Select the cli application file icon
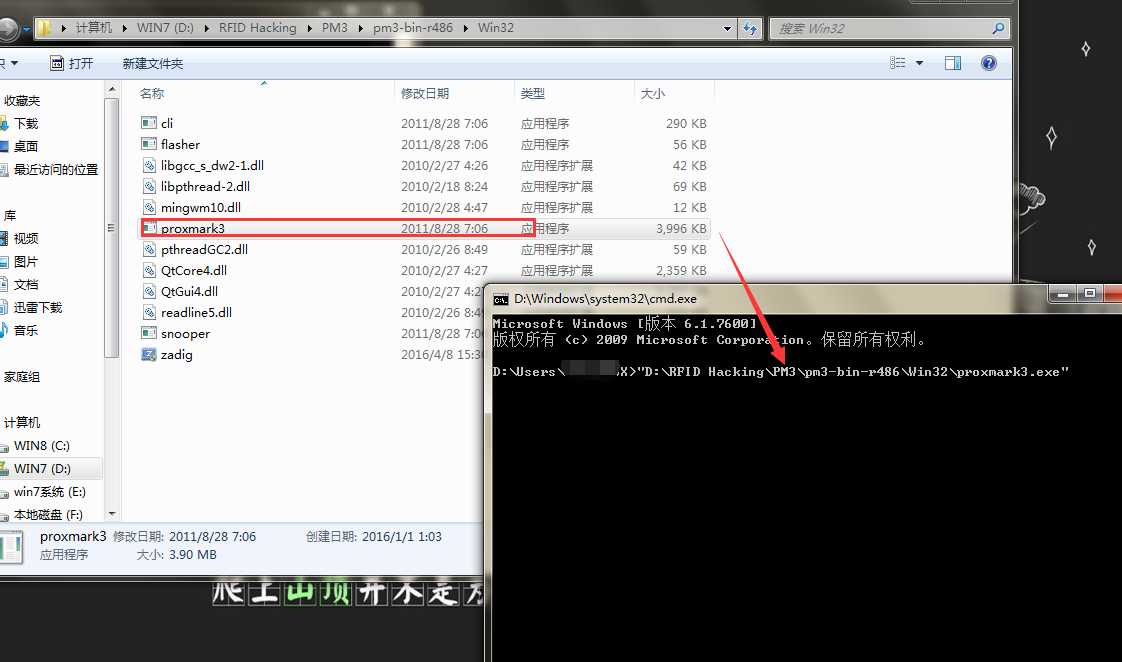This screenshot has height=662, width=1122. (149, 123)
